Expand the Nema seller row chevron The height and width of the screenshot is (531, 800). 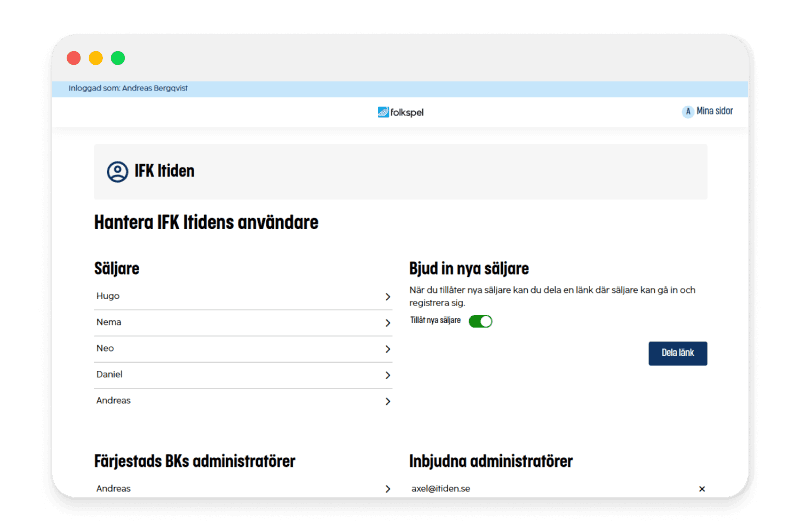(x=388, y=323)
